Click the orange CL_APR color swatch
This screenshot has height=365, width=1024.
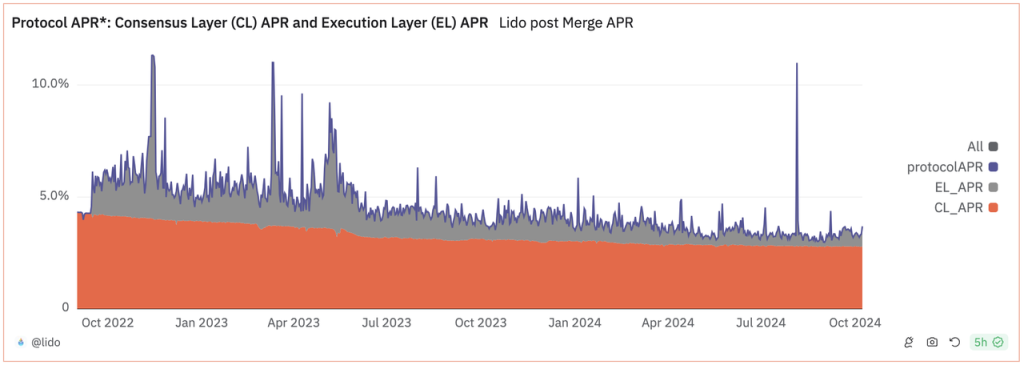coord(993,208)
